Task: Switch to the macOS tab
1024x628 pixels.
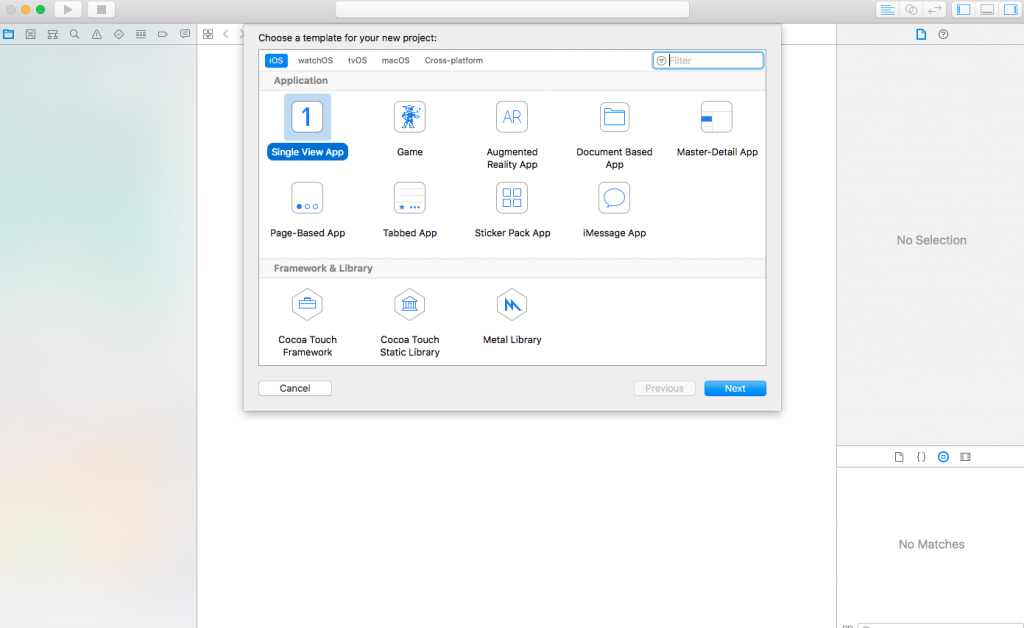Action: click(396, 60)
